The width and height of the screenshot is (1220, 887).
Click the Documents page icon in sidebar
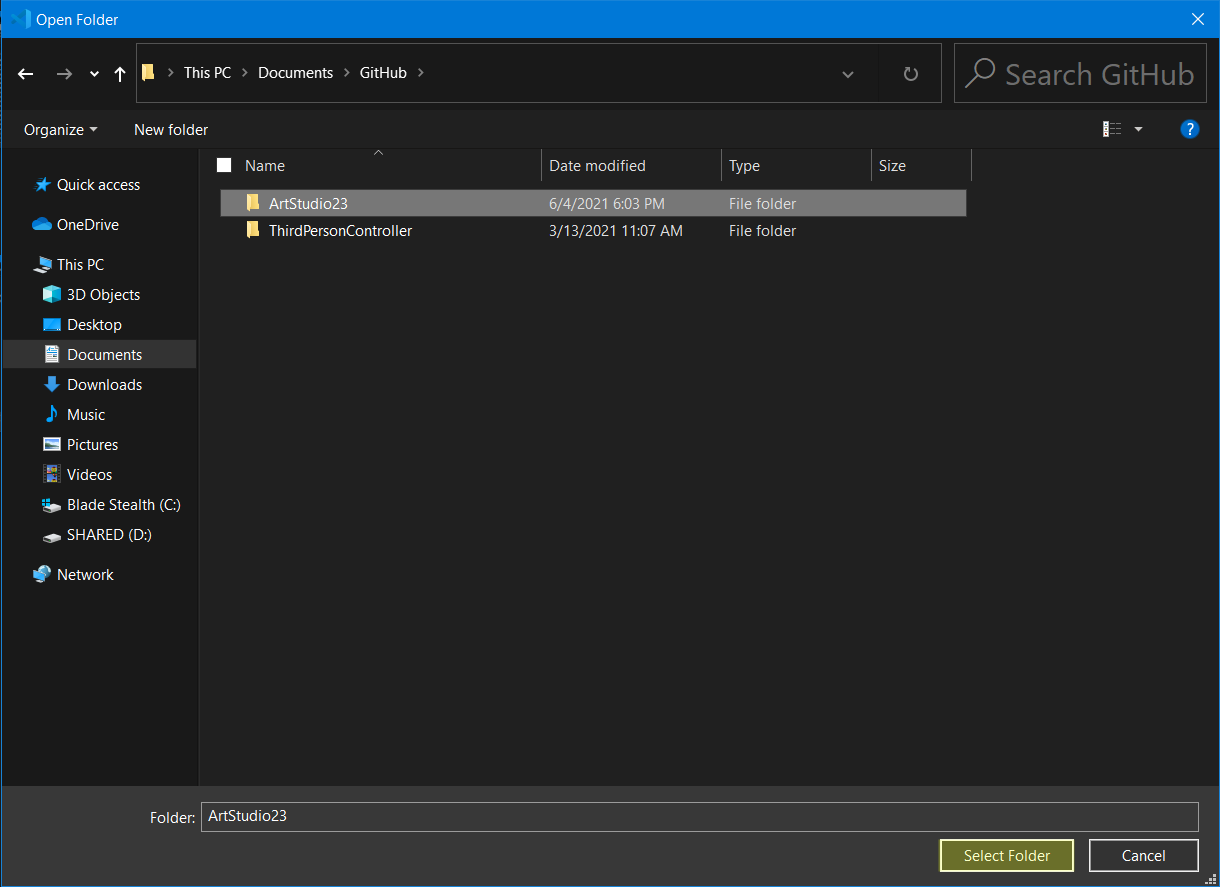[x=52, y=354]
